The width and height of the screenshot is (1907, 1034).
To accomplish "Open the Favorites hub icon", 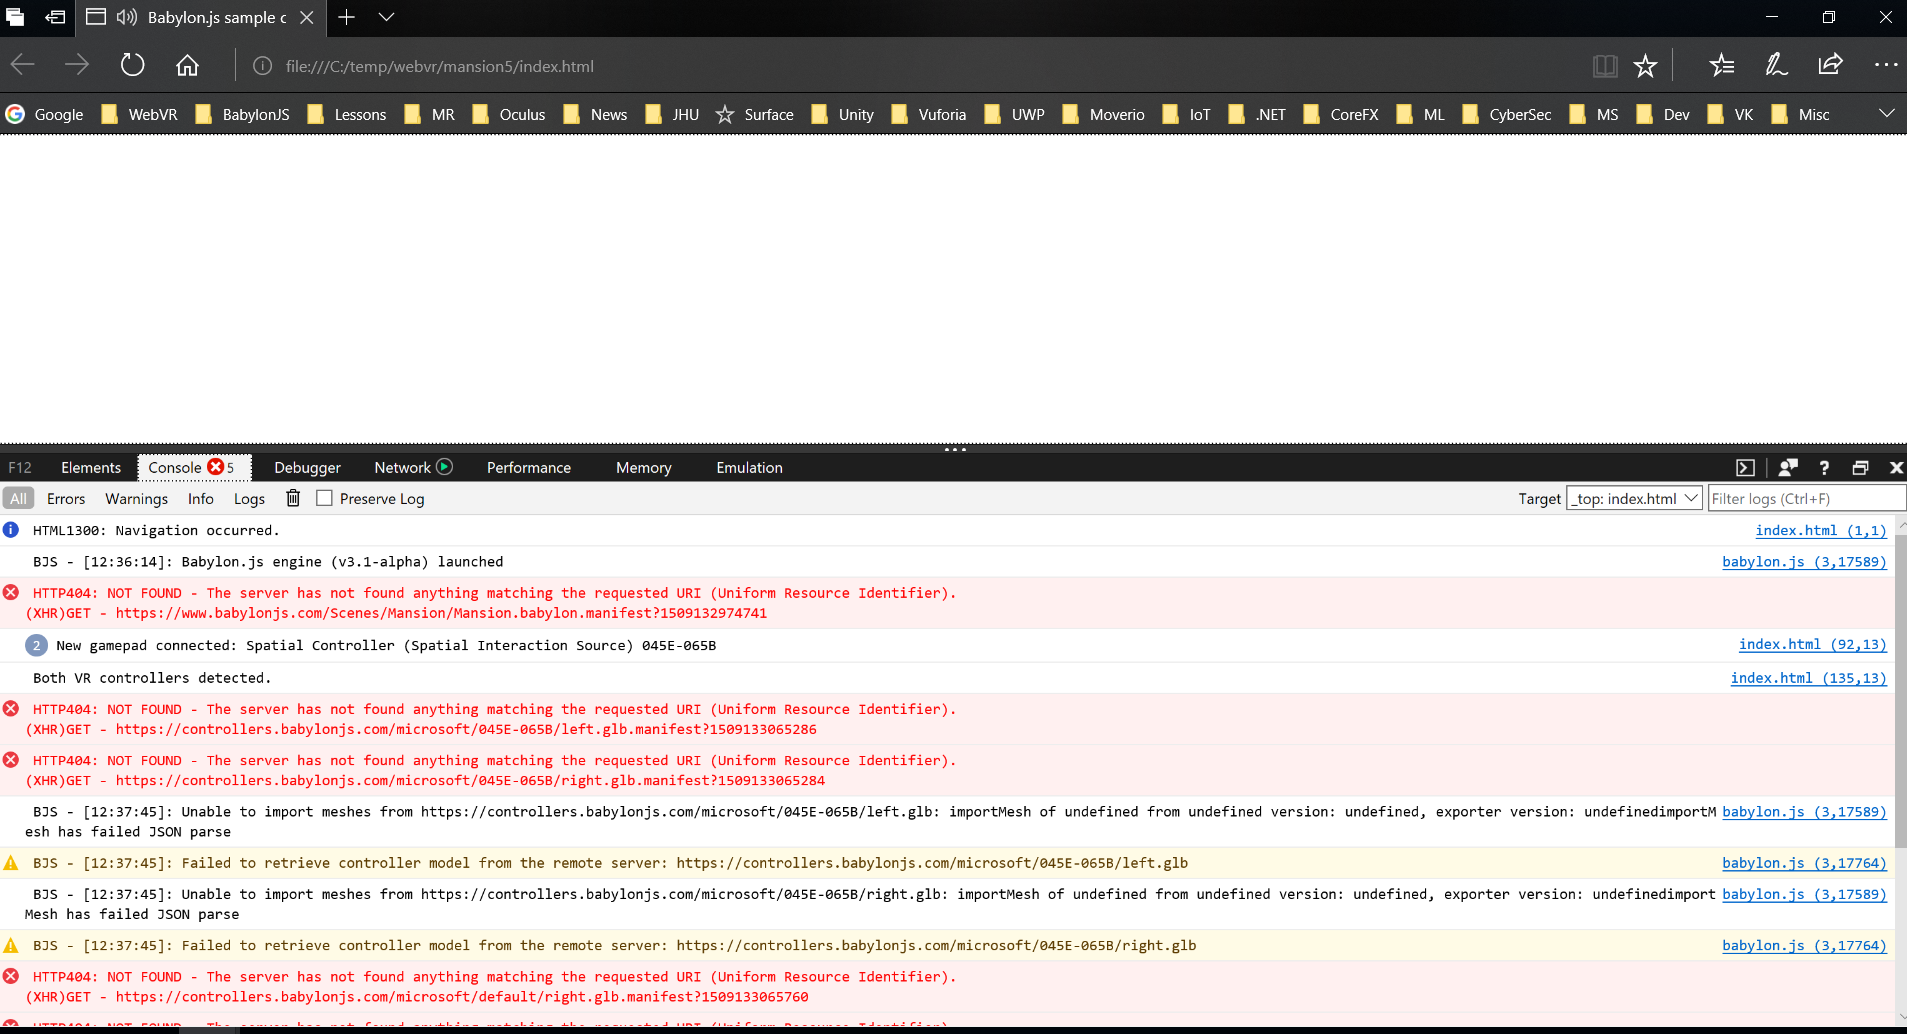I will [1722, 66].
